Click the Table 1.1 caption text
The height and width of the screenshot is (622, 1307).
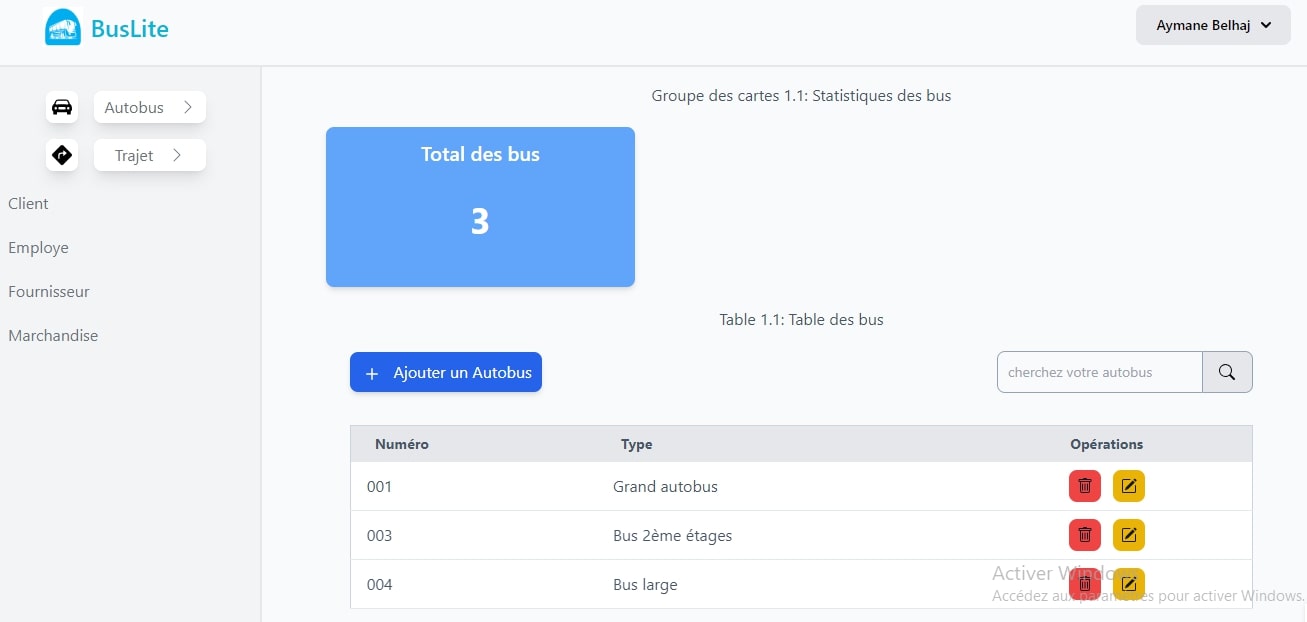pyautogui.click(x=801, y=320)
